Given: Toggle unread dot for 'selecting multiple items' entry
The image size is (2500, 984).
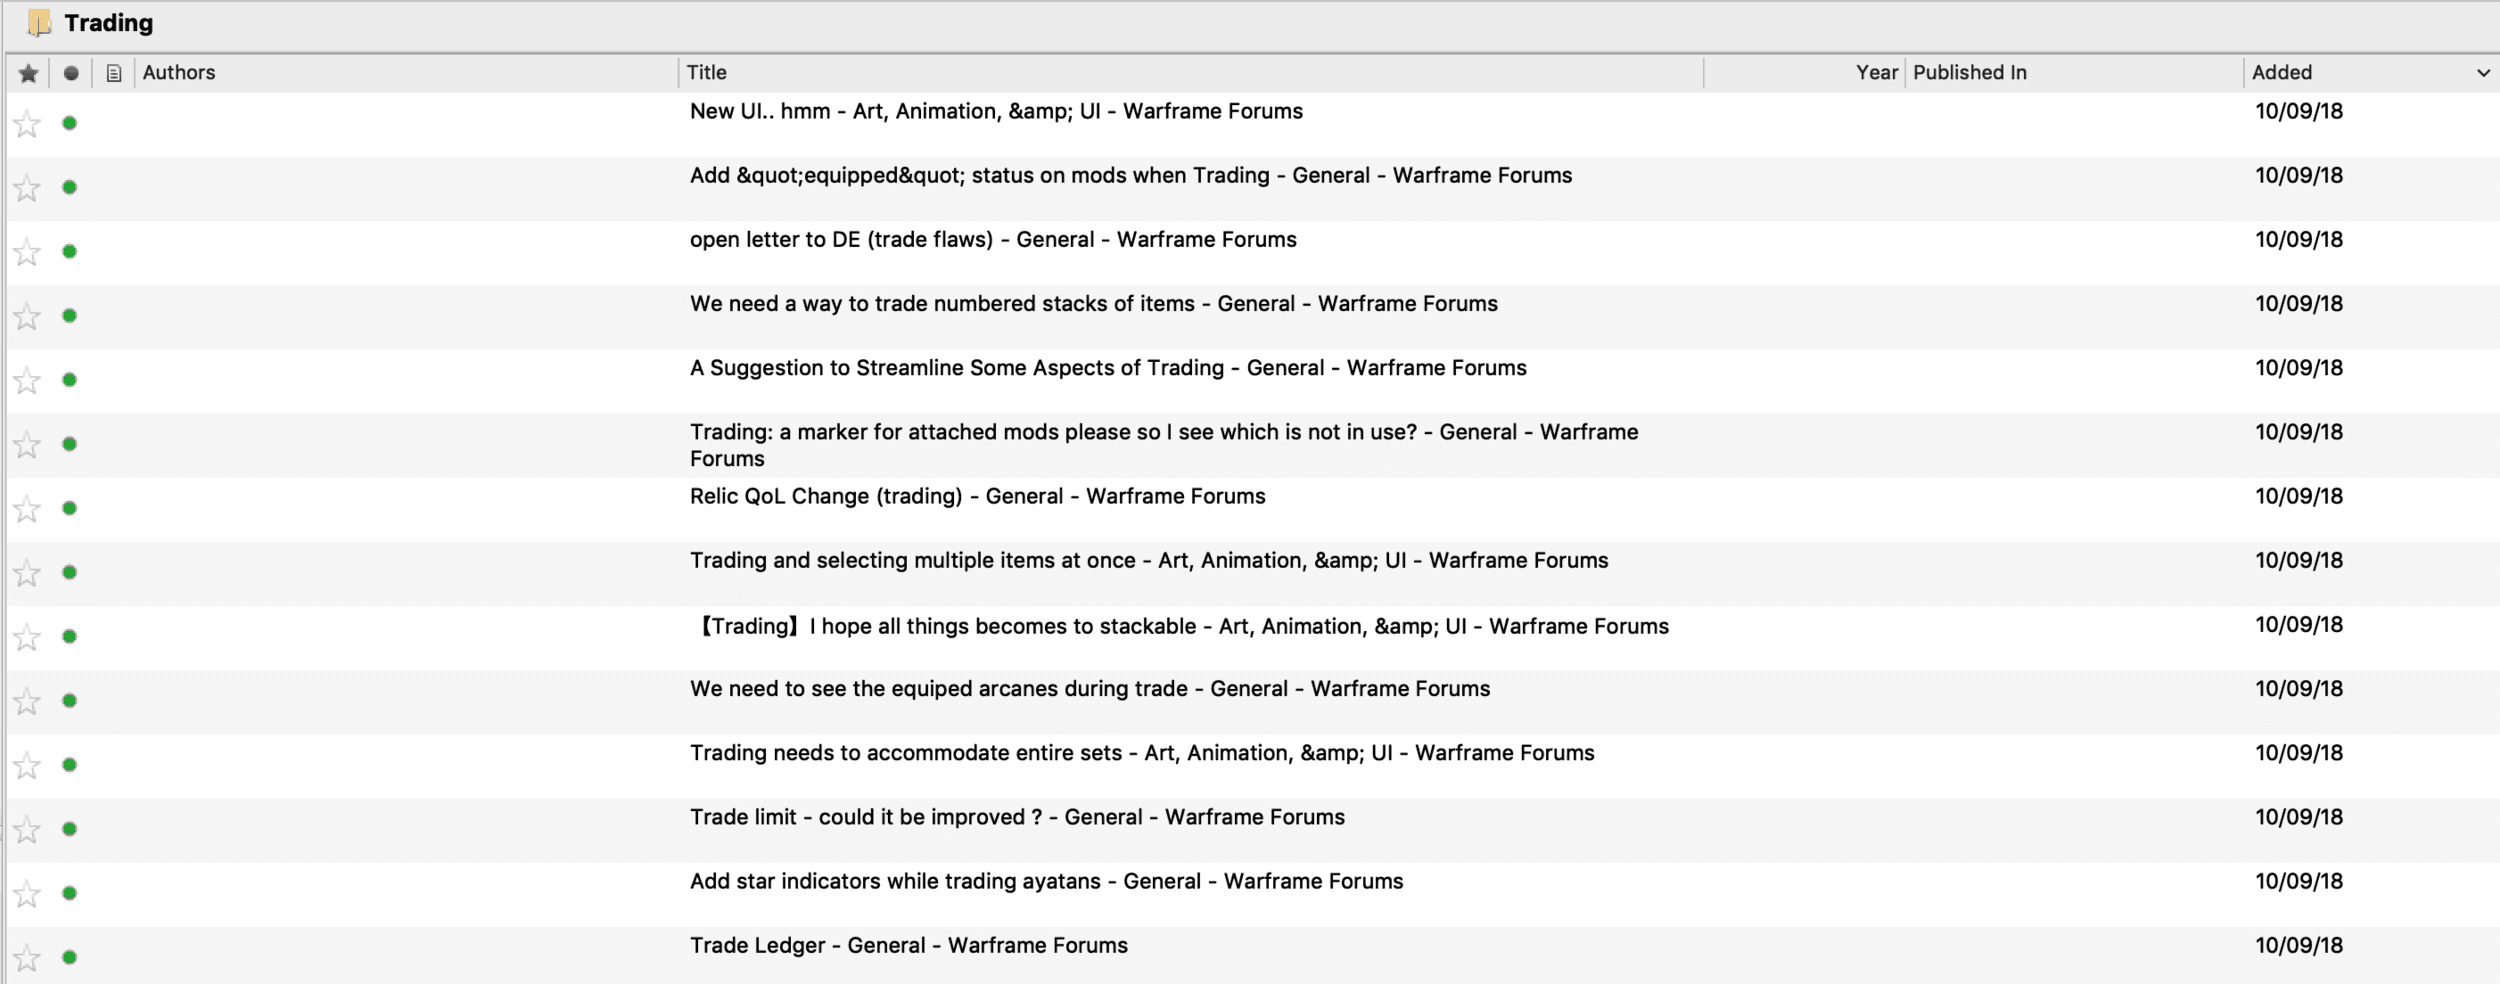Looking at the screenshot, I should coord(69,572).
